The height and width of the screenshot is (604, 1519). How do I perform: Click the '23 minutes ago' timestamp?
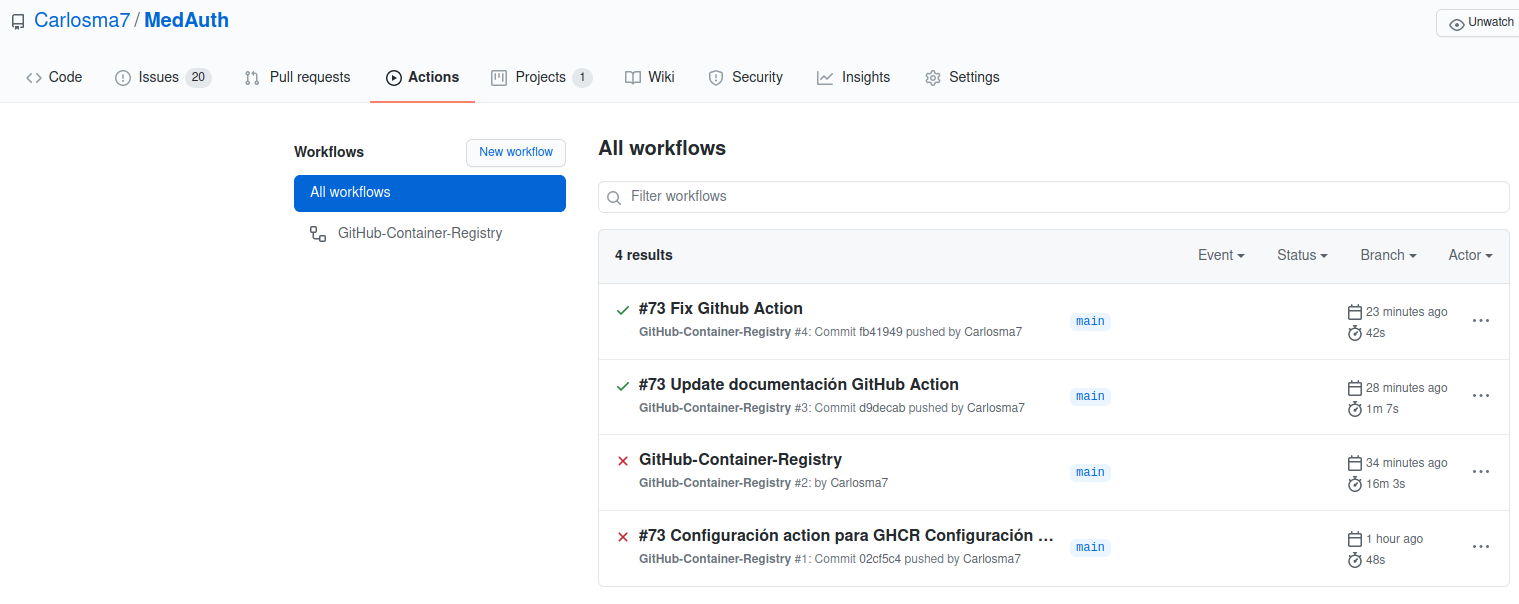[1407, 312]
